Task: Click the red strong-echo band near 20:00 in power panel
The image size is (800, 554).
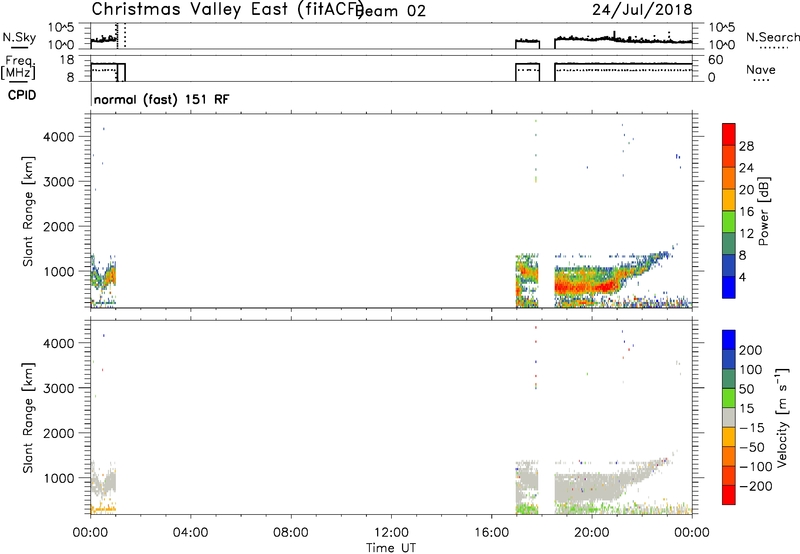Action: tap(587, 286)
